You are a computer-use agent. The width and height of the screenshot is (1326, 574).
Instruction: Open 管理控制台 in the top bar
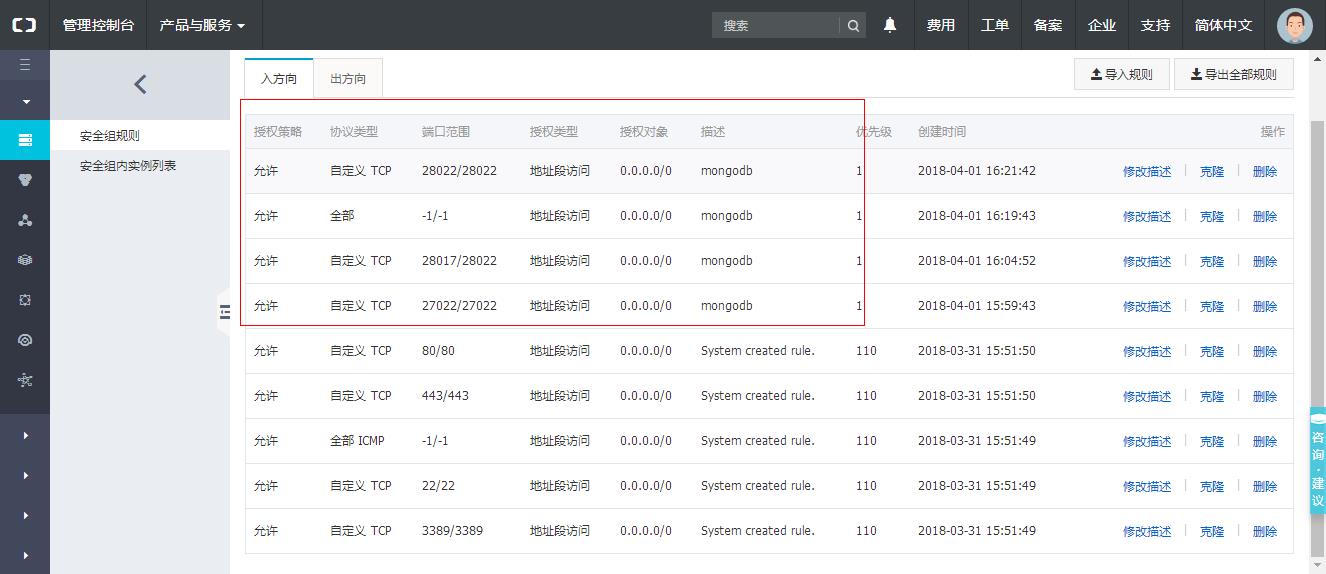(x=98, y=25)
